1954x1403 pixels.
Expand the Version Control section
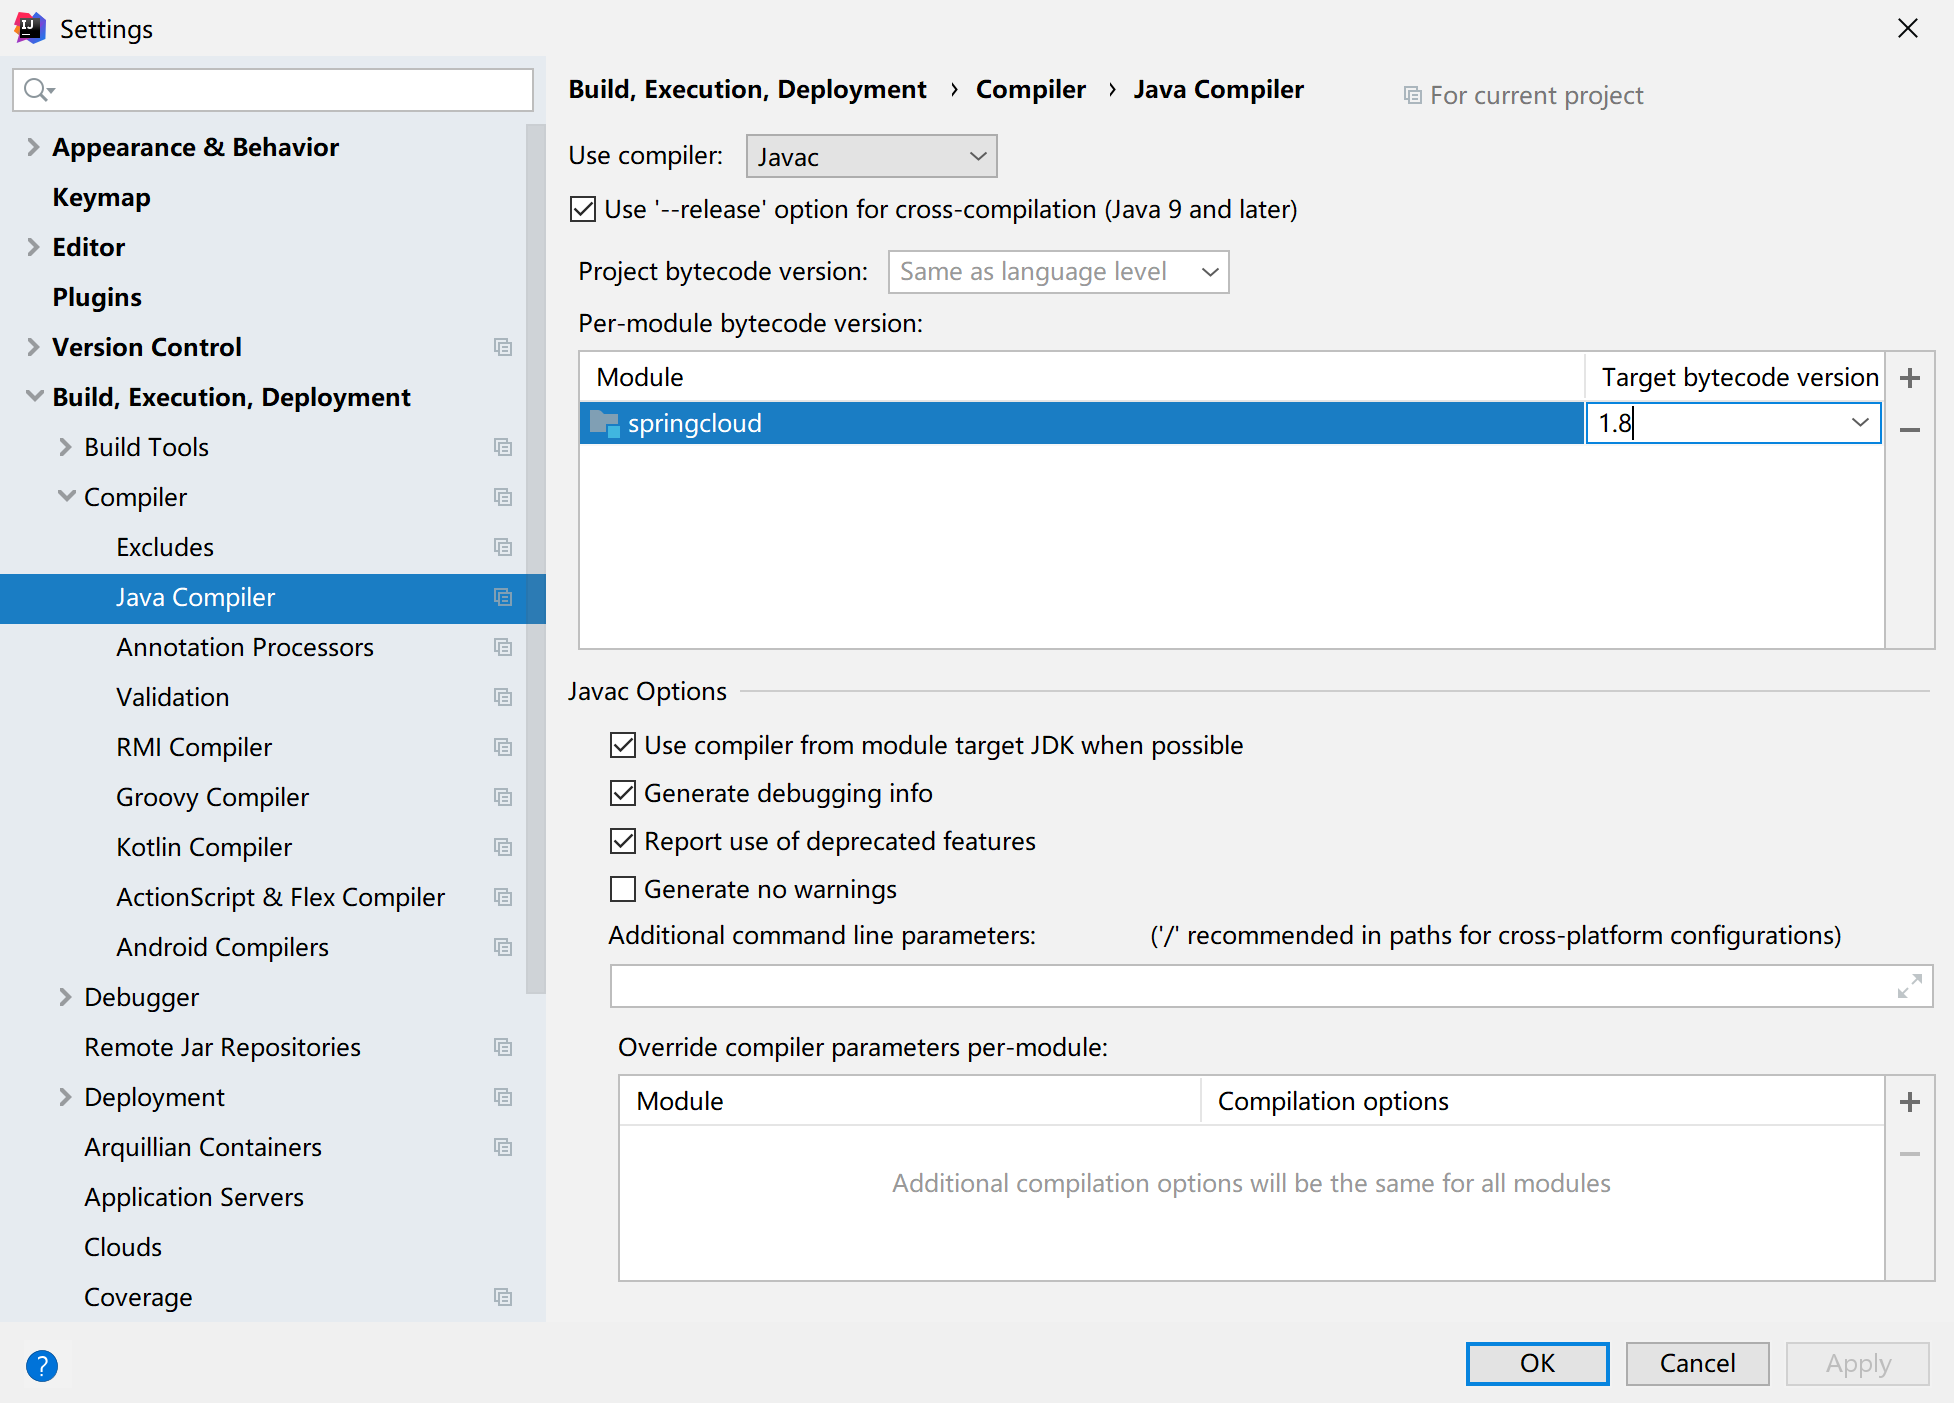point(33,347)
